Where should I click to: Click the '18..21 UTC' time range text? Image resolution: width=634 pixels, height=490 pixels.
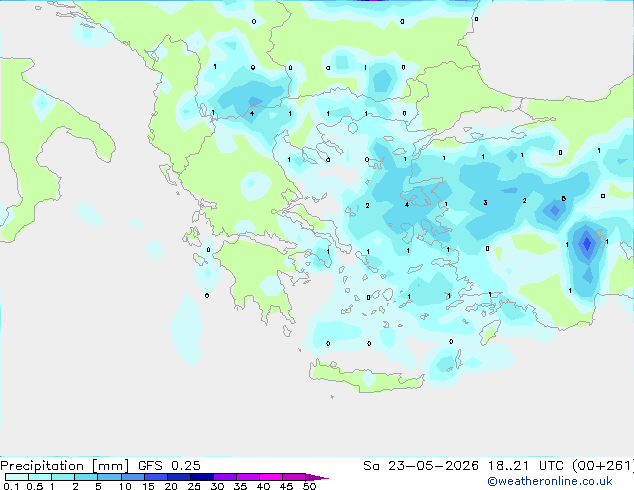525,466
